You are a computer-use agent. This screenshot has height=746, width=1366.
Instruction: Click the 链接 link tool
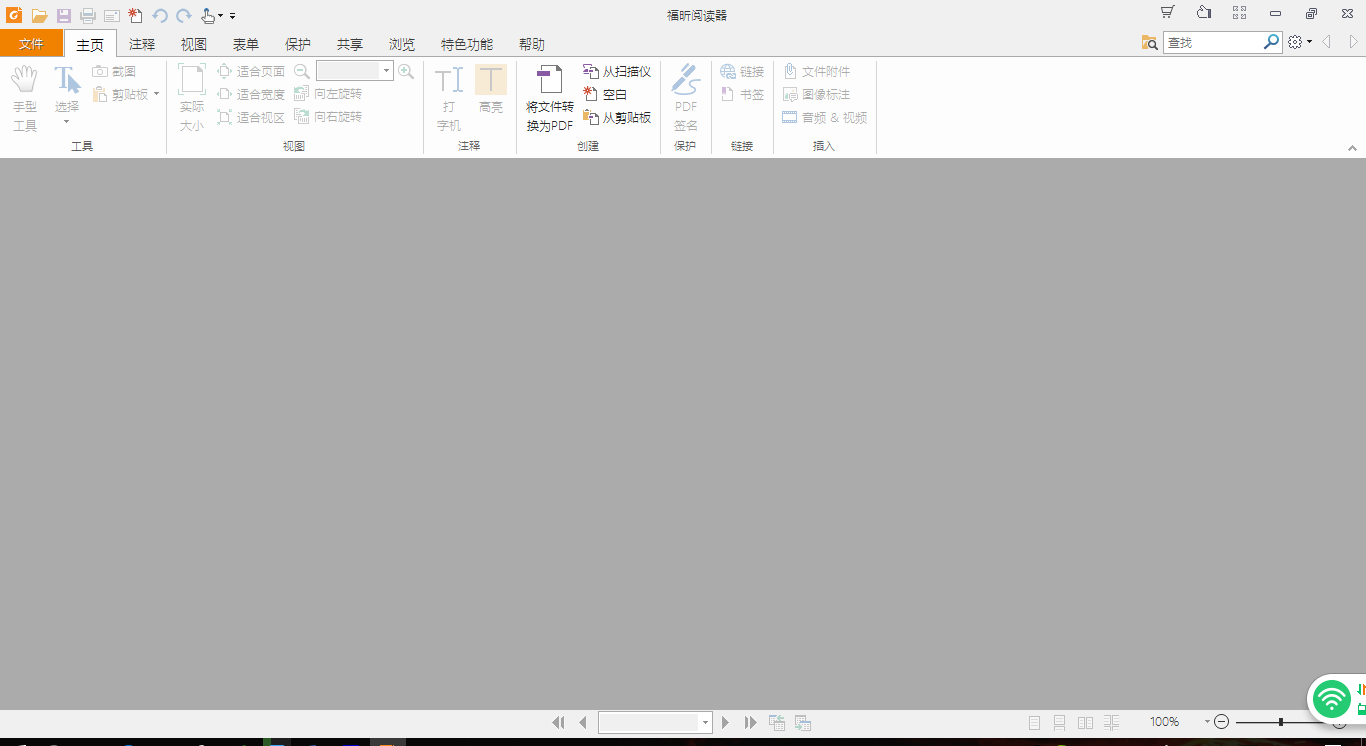click(742, 72)
